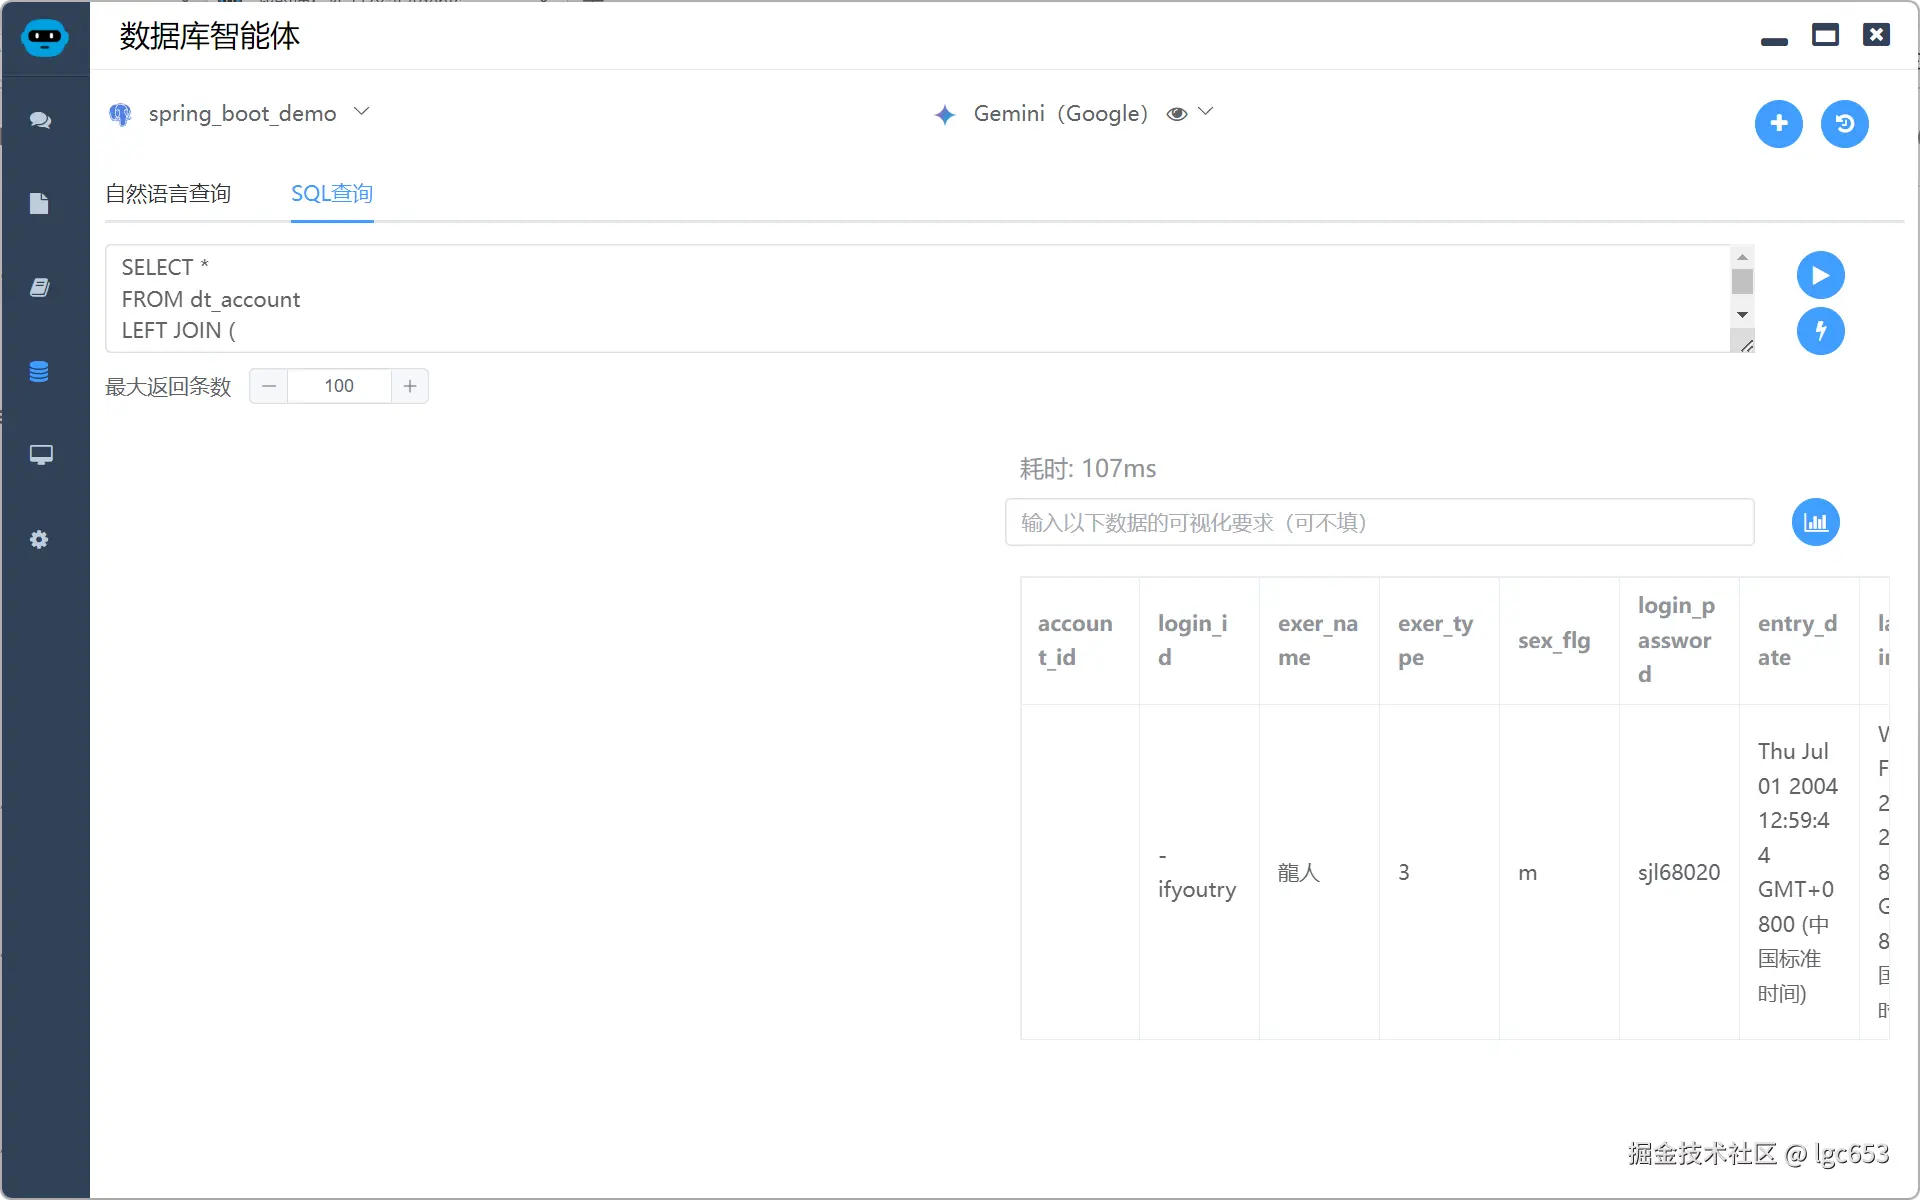Run SQL query with play button
Image resolution: width=1920 pixels, height=1200 pixels.
(1820, 275)
